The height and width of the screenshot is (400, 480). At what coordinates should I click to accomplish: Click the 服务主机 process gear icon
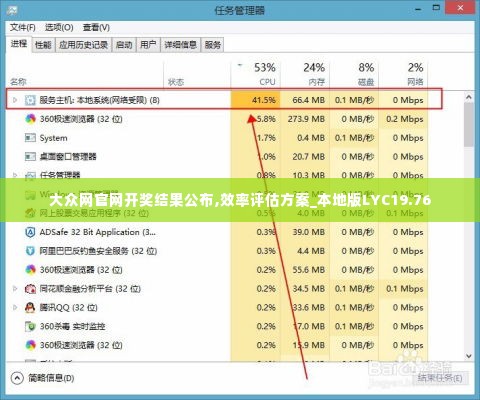tap(30, 100)
